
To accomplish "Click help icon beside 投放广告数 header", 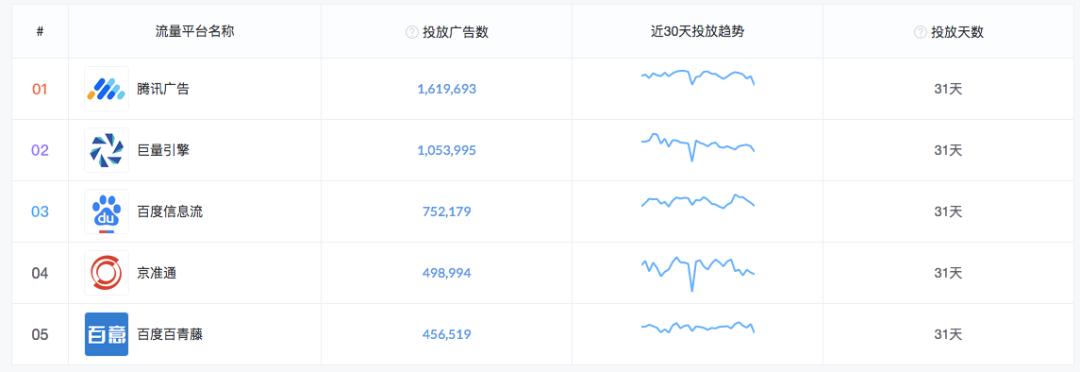I will click(x=412, y=32).
